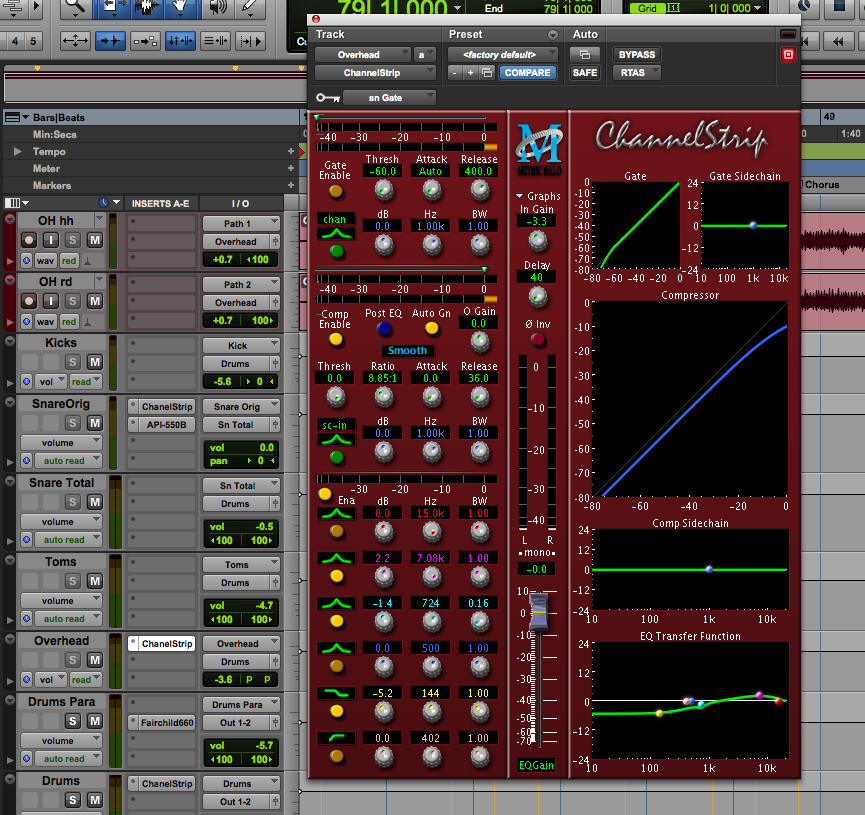
Task: Click the BYPASS button
Action: point(637,55)
